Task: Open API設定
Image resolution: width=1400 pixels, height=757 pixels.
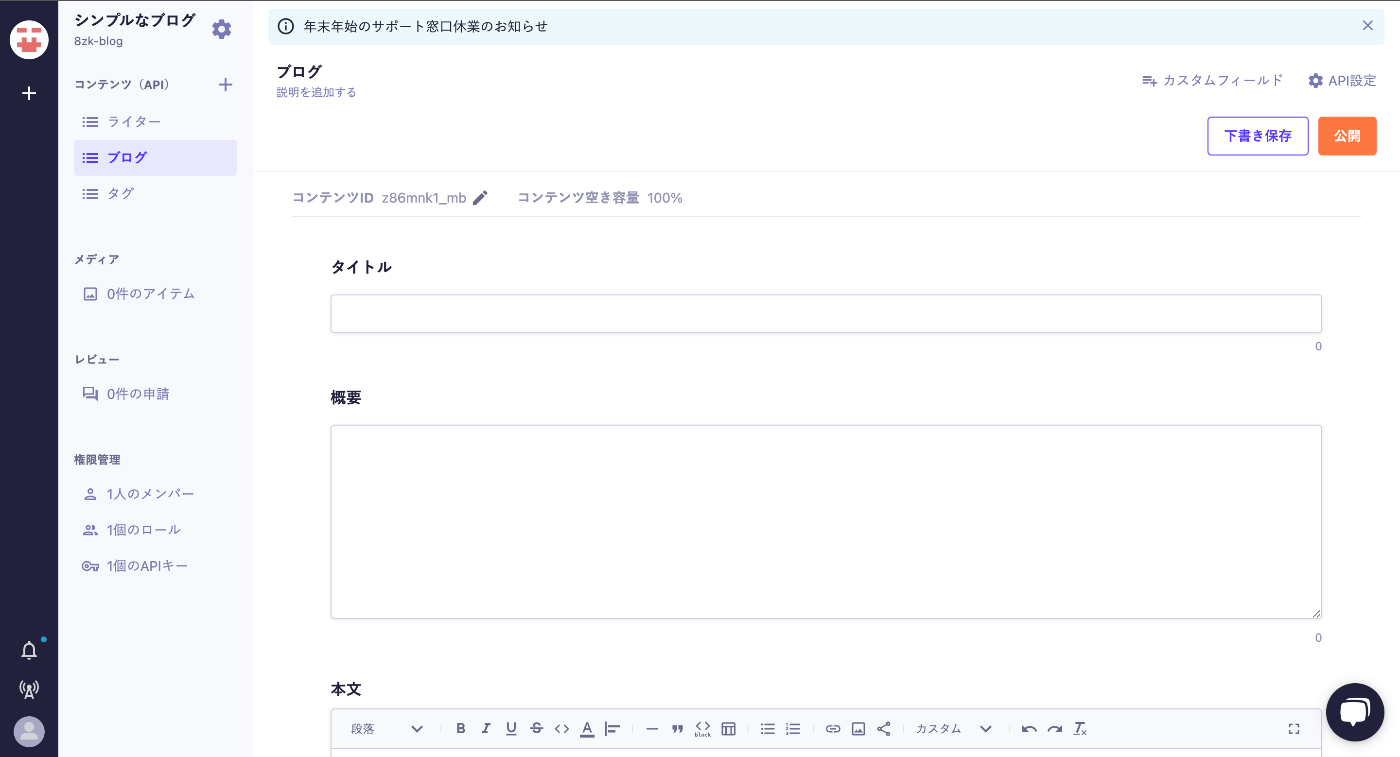Action: (x=1342, y=80)
